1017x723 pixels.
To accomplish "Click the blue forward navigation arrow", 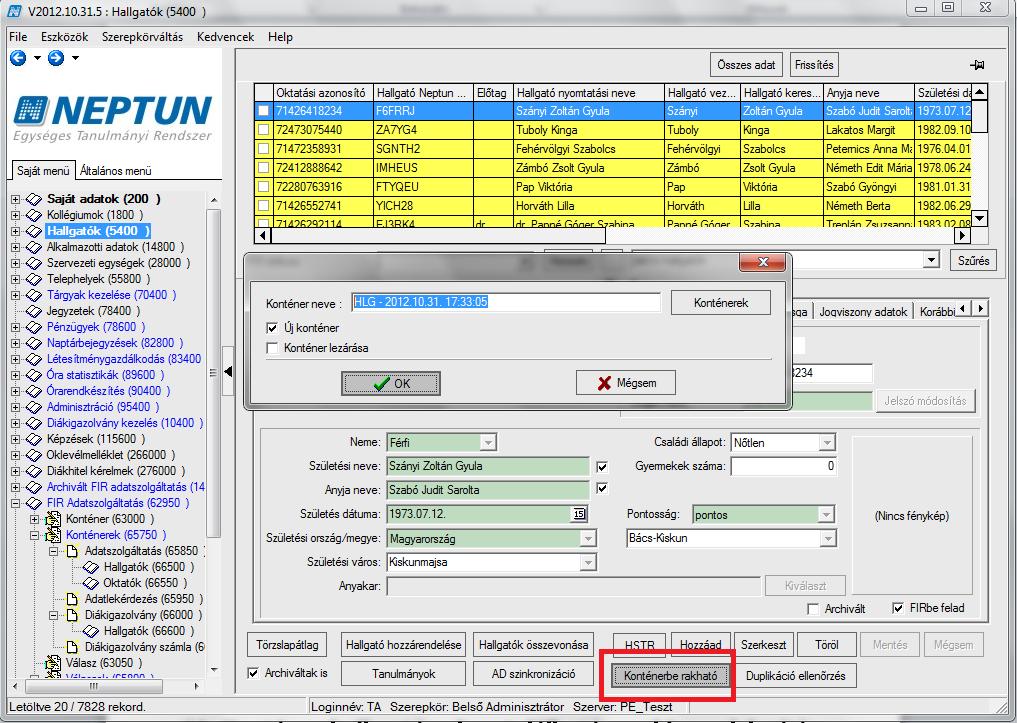I will (56, 58).
